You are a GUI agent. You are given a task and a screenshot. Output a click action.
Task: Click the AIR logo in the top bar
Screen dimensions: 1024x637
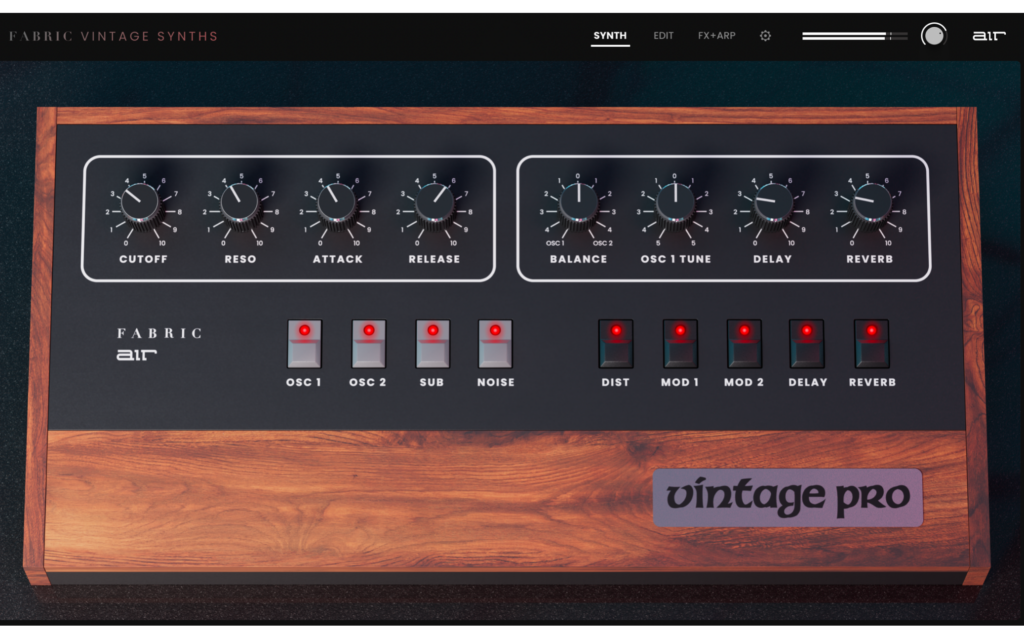(988, 35)
